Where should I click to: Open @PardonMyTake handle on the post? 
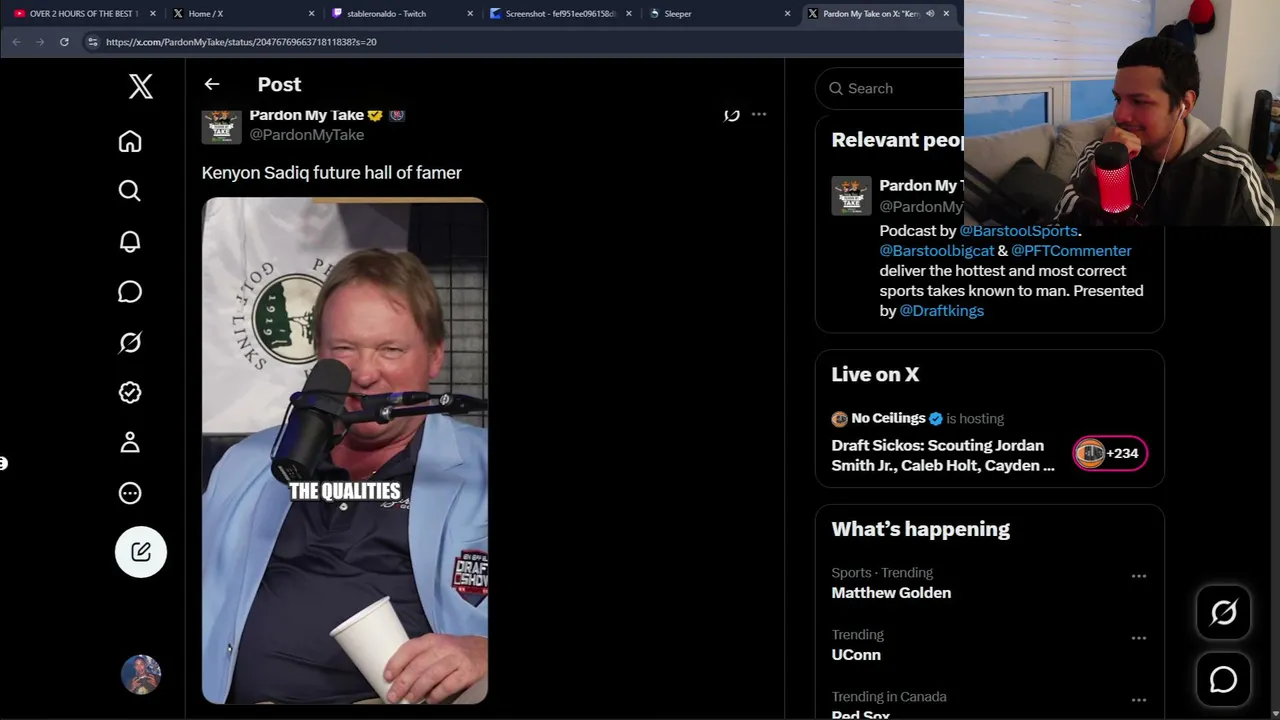point(307,135)
